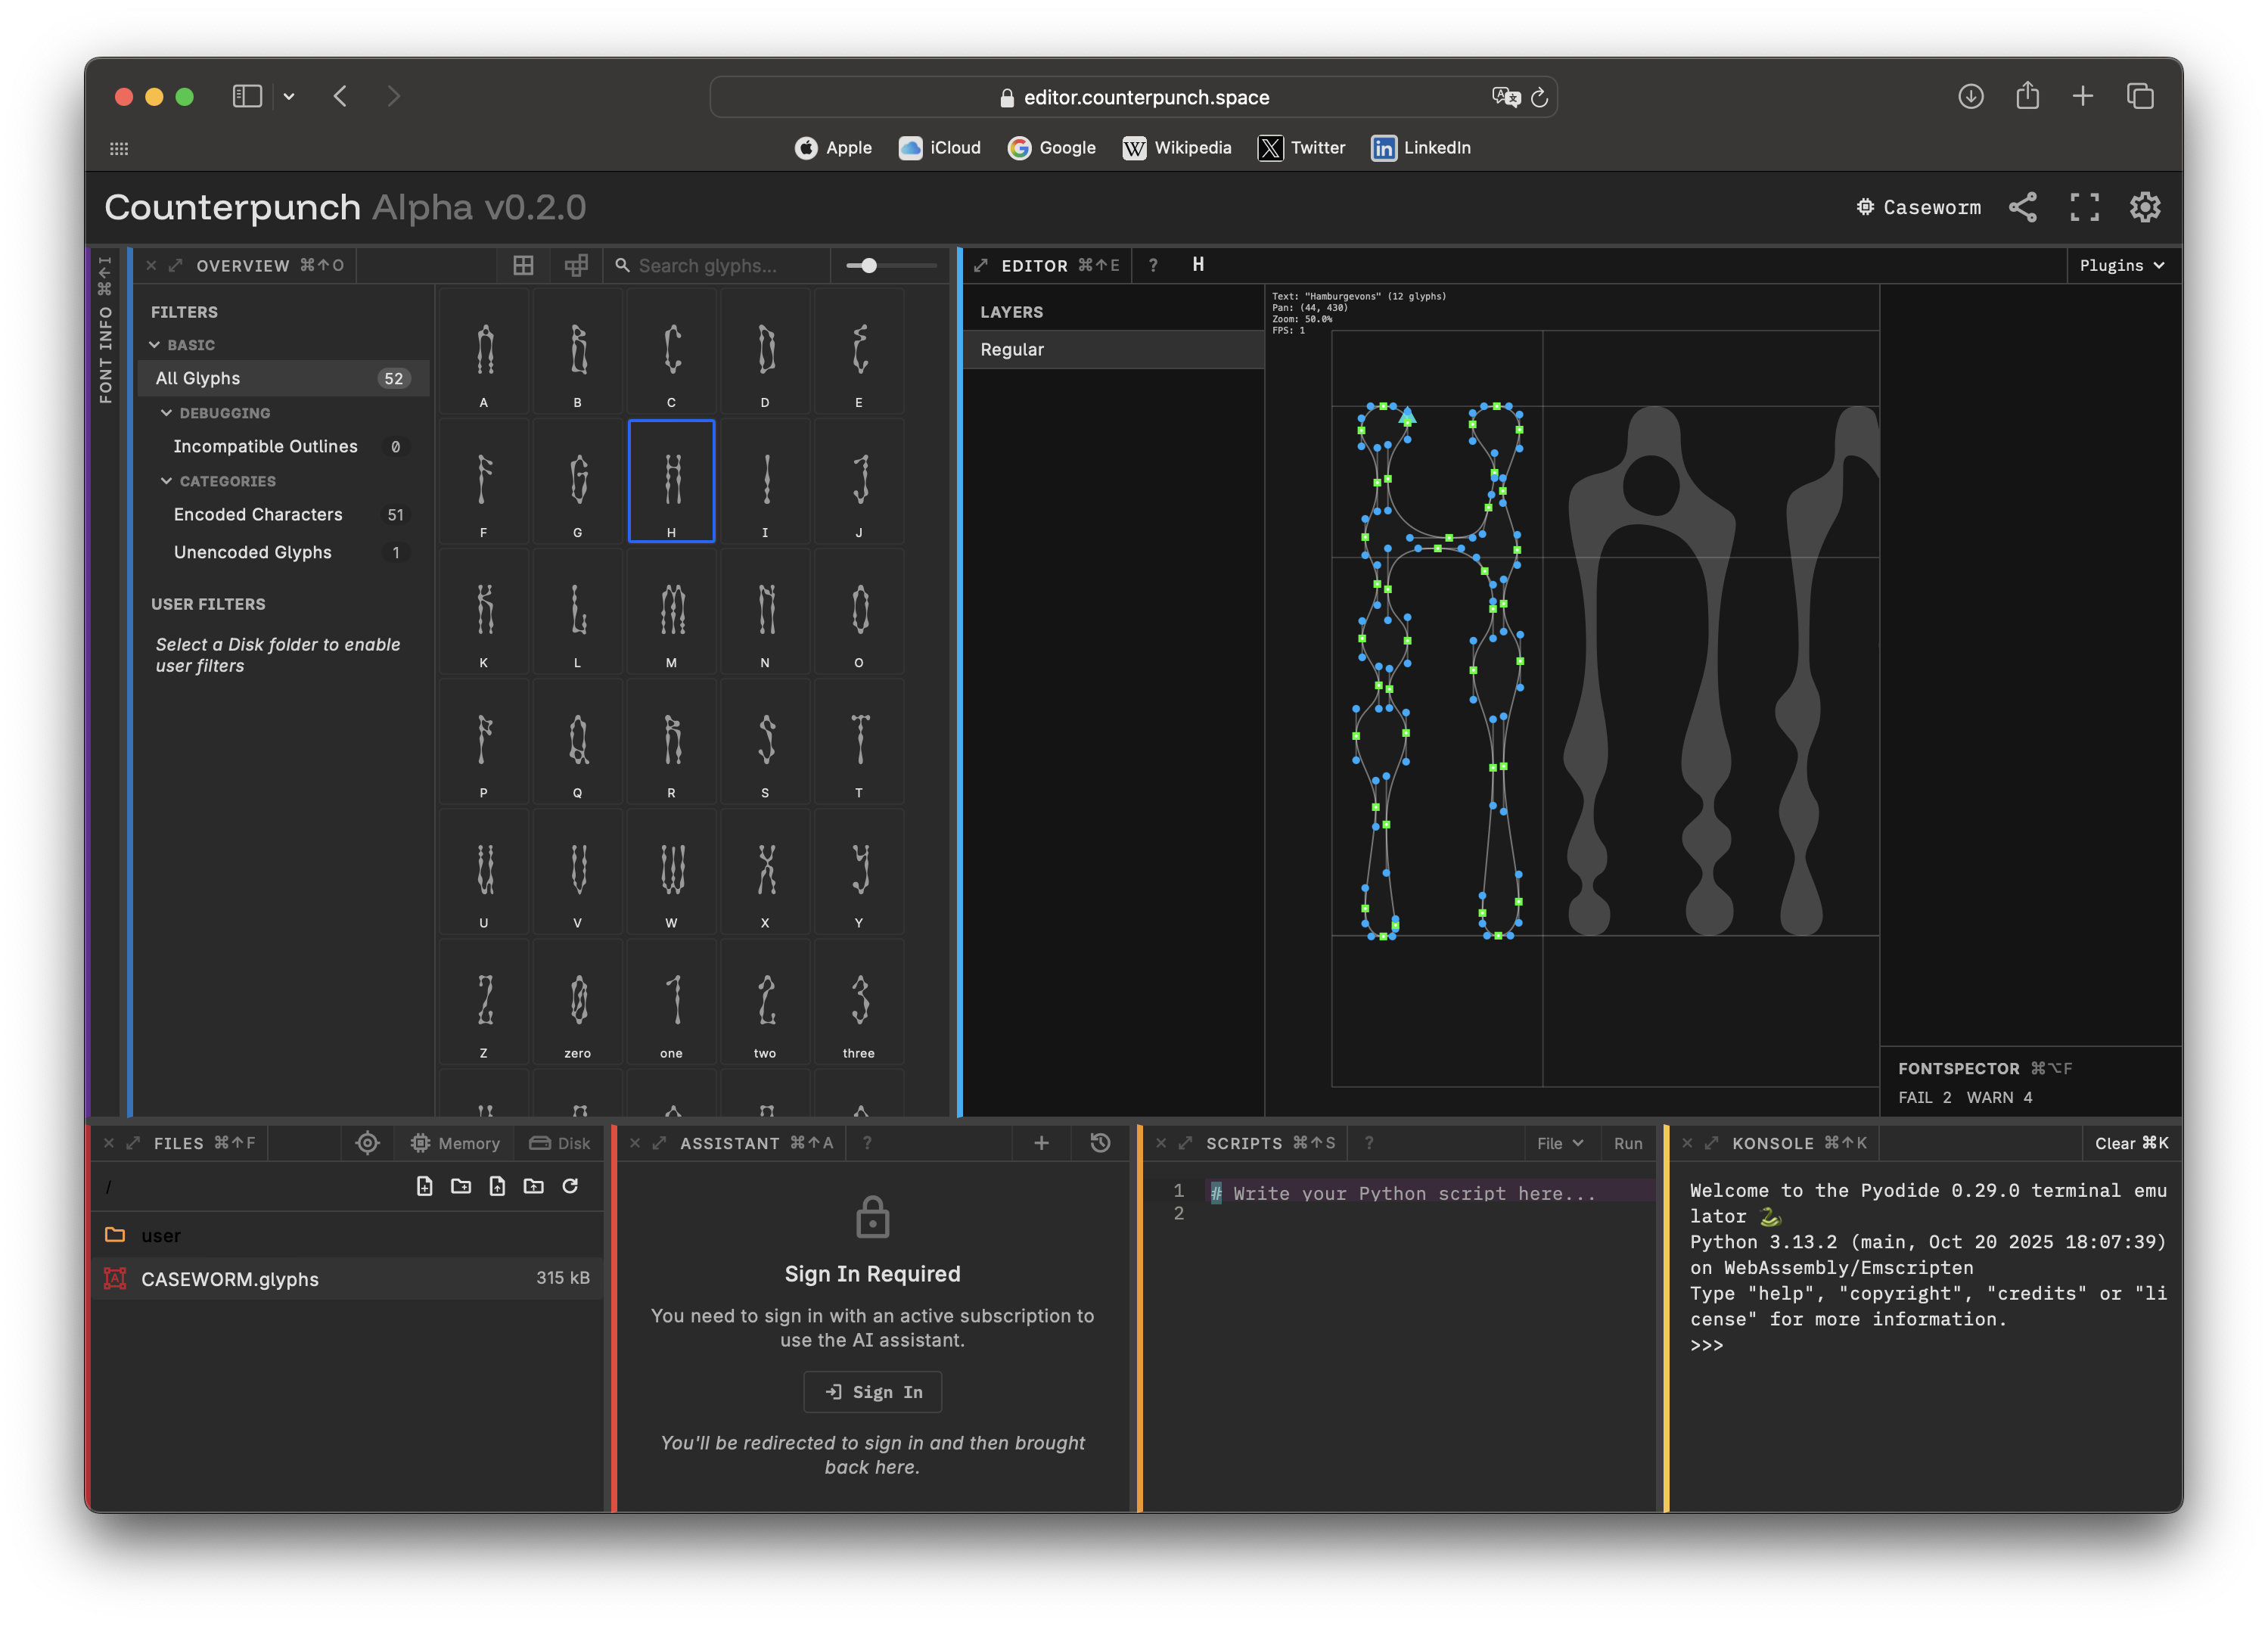Refresh the Files panel listing
The image size is (2268, 1625).
point(570,1186)
